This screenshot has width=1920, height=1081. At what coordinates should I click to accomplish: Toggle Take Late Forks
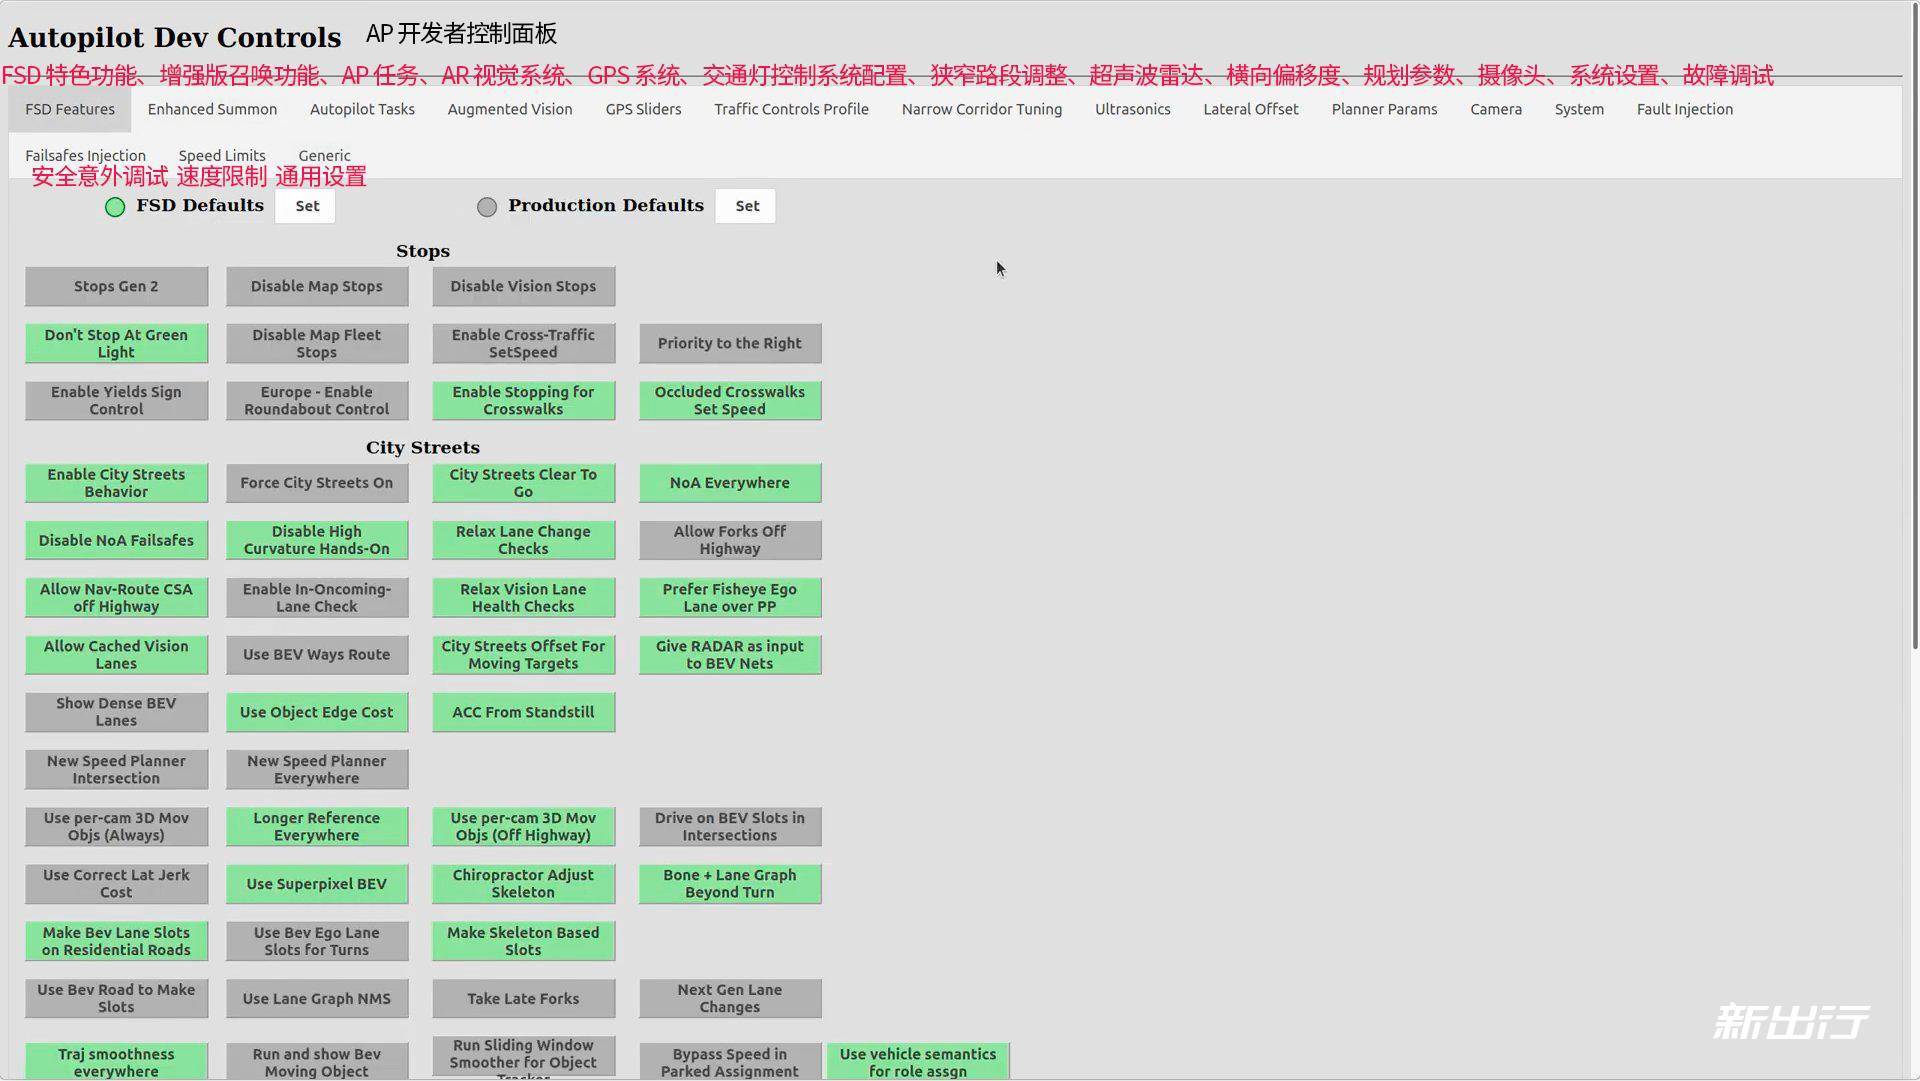[x=523, y=998]
